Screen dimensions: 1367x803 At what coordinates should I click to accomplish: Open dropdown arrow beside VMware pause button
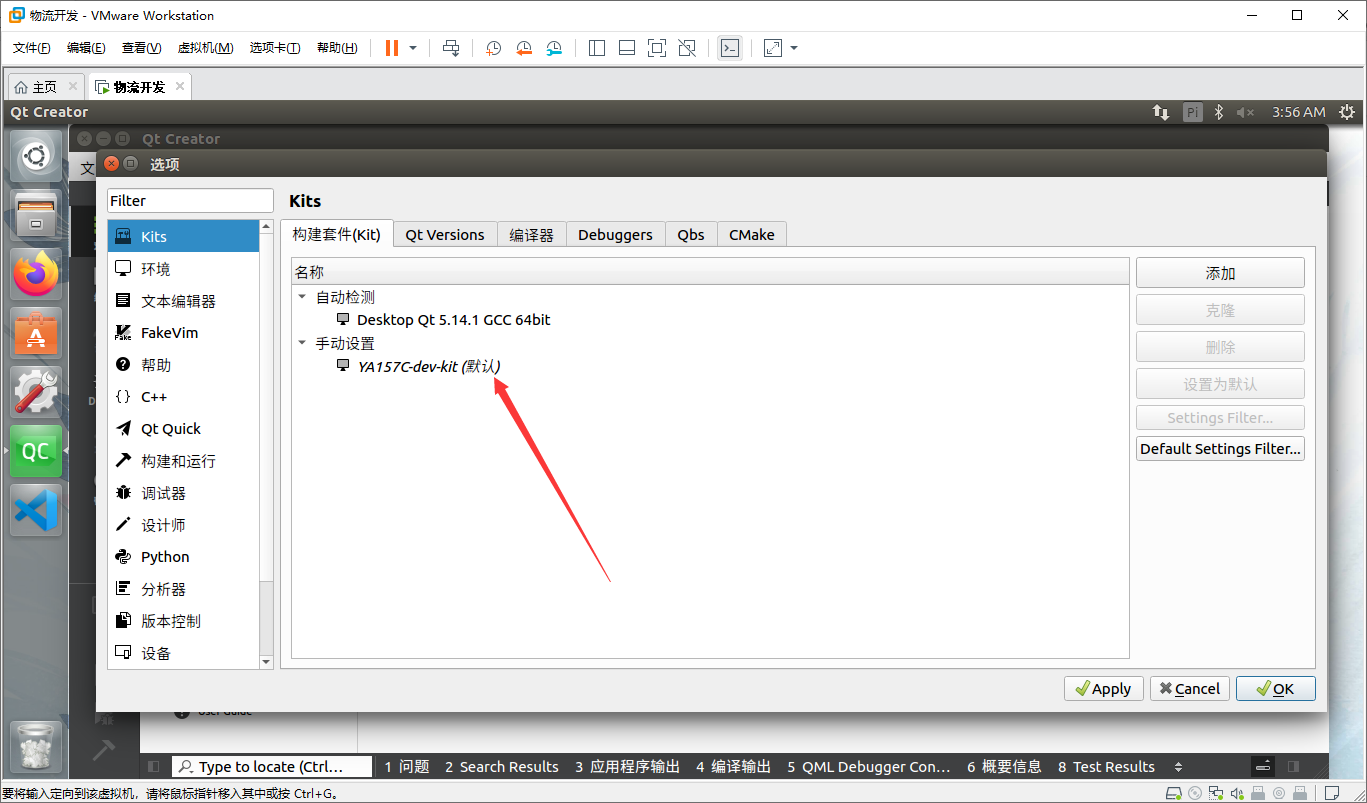(413, 48)
